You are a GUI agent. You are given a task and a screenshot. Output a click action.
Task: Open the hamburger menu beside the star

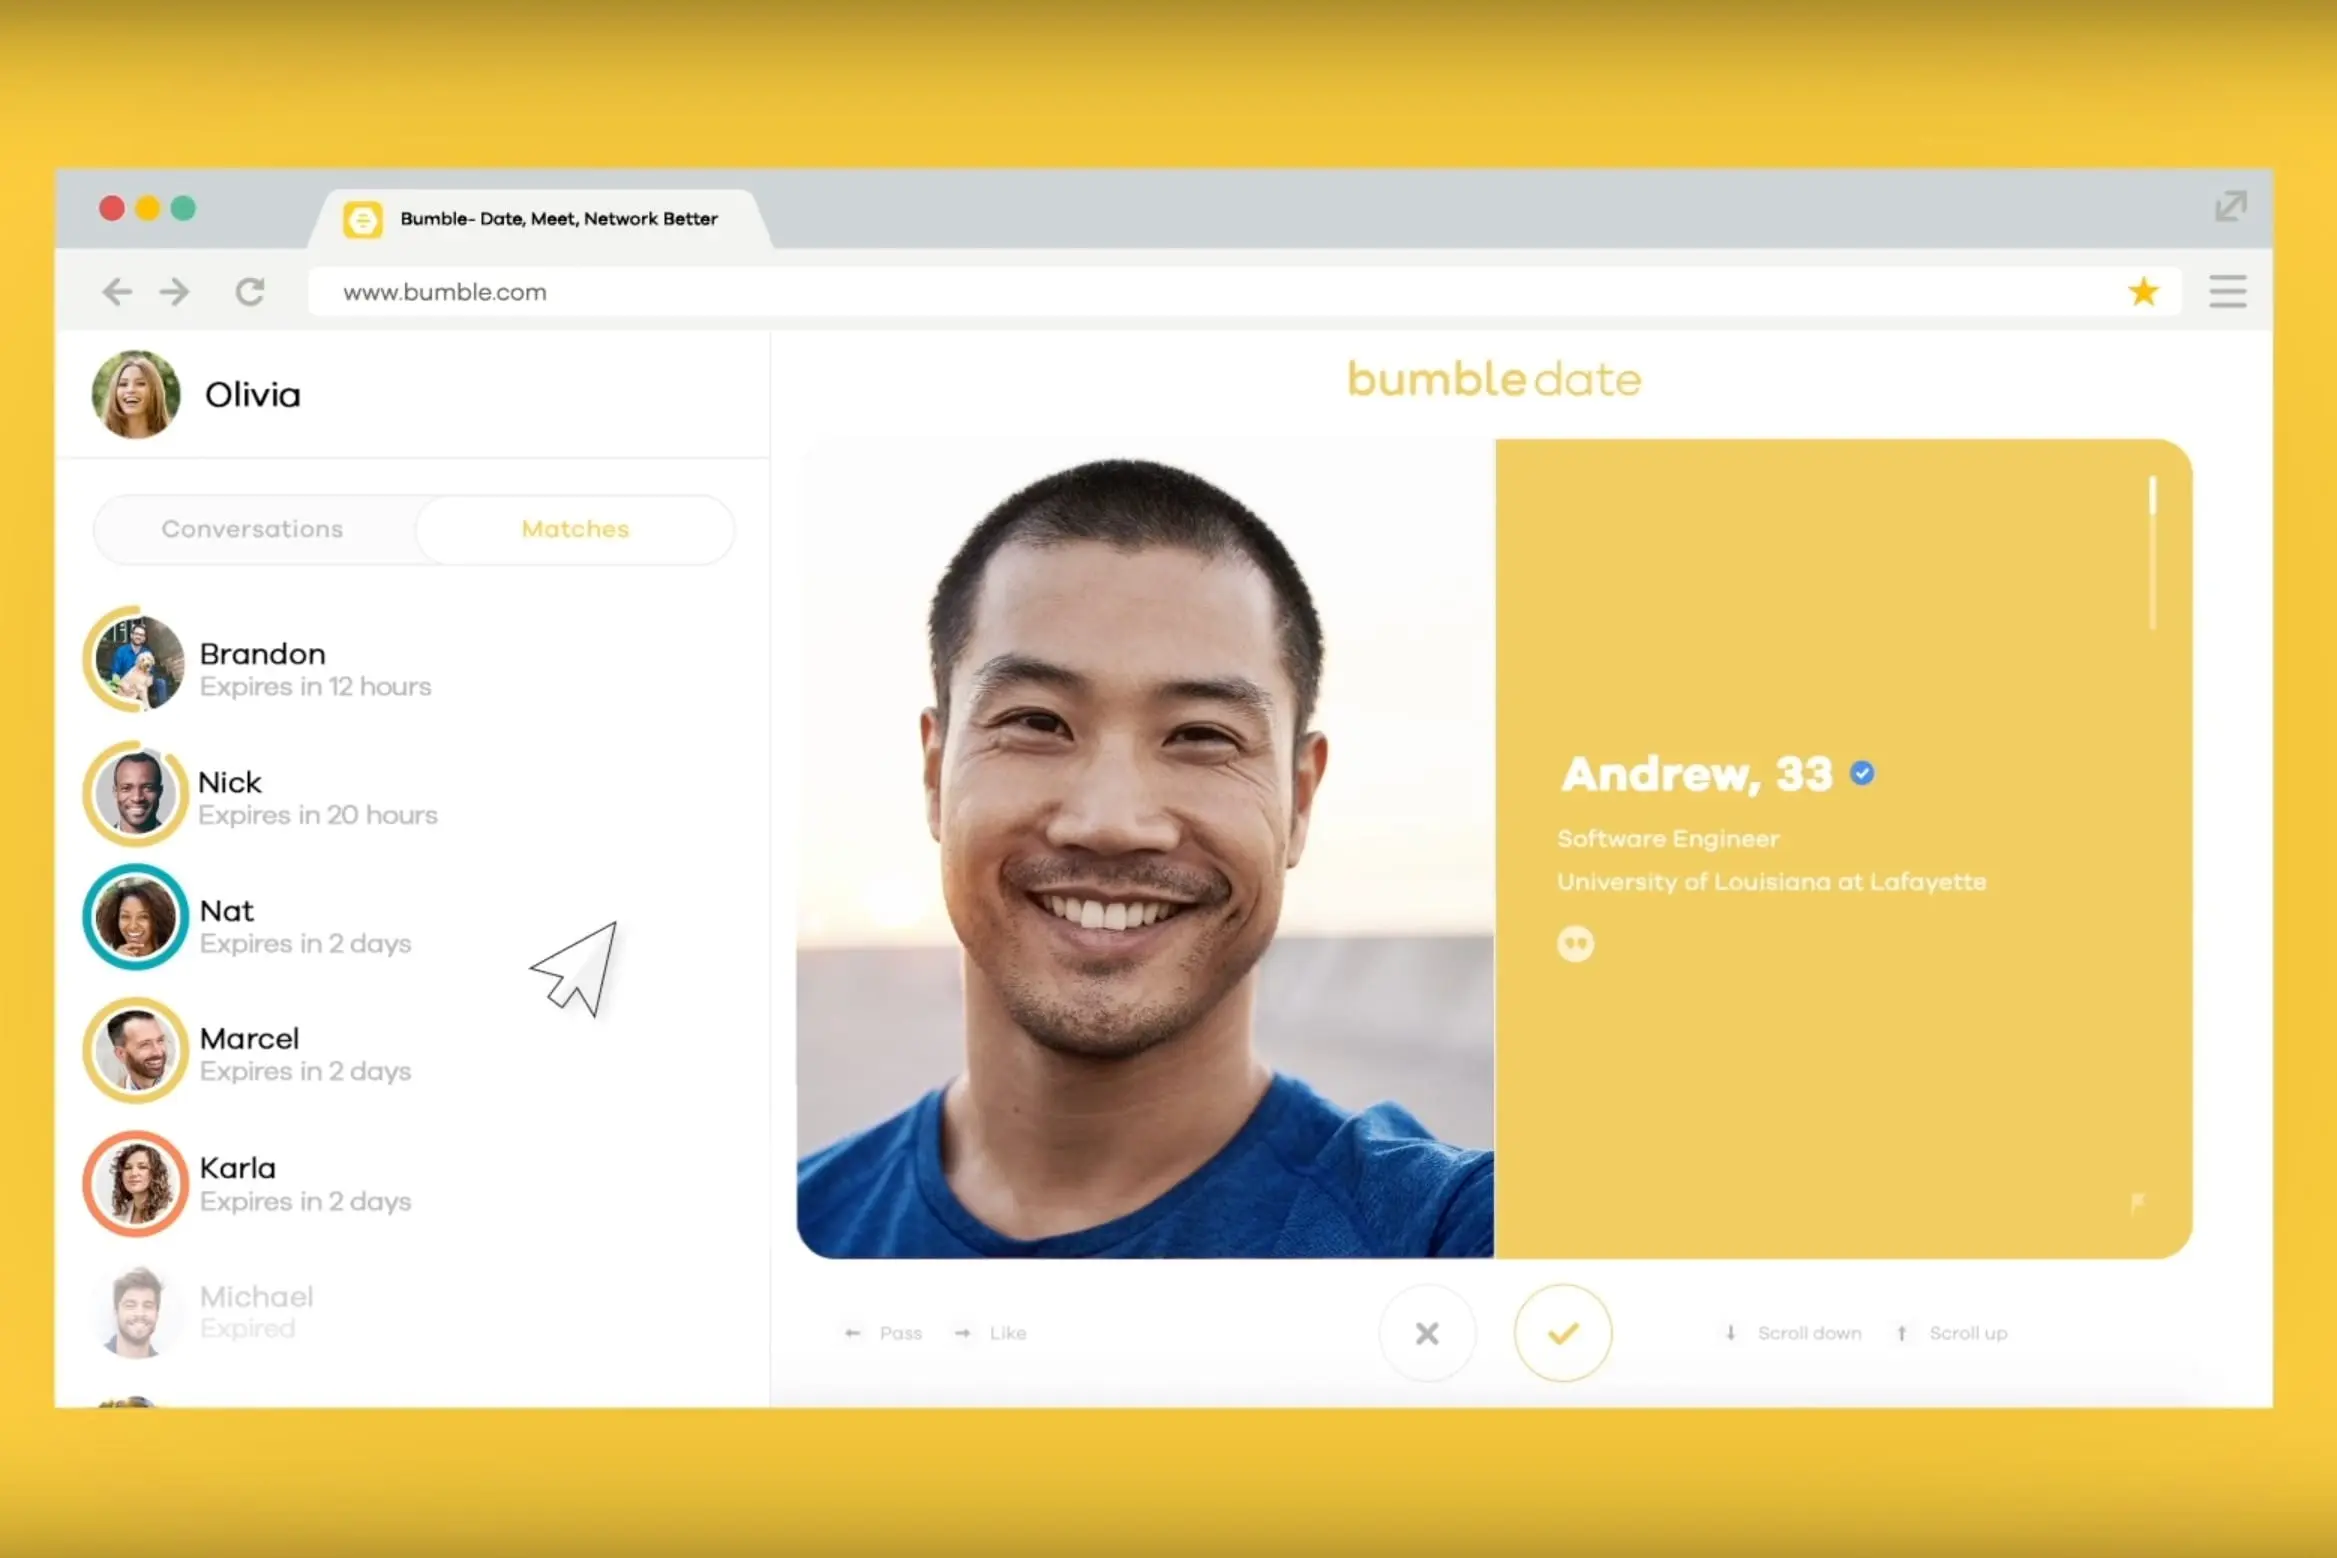2228,291
